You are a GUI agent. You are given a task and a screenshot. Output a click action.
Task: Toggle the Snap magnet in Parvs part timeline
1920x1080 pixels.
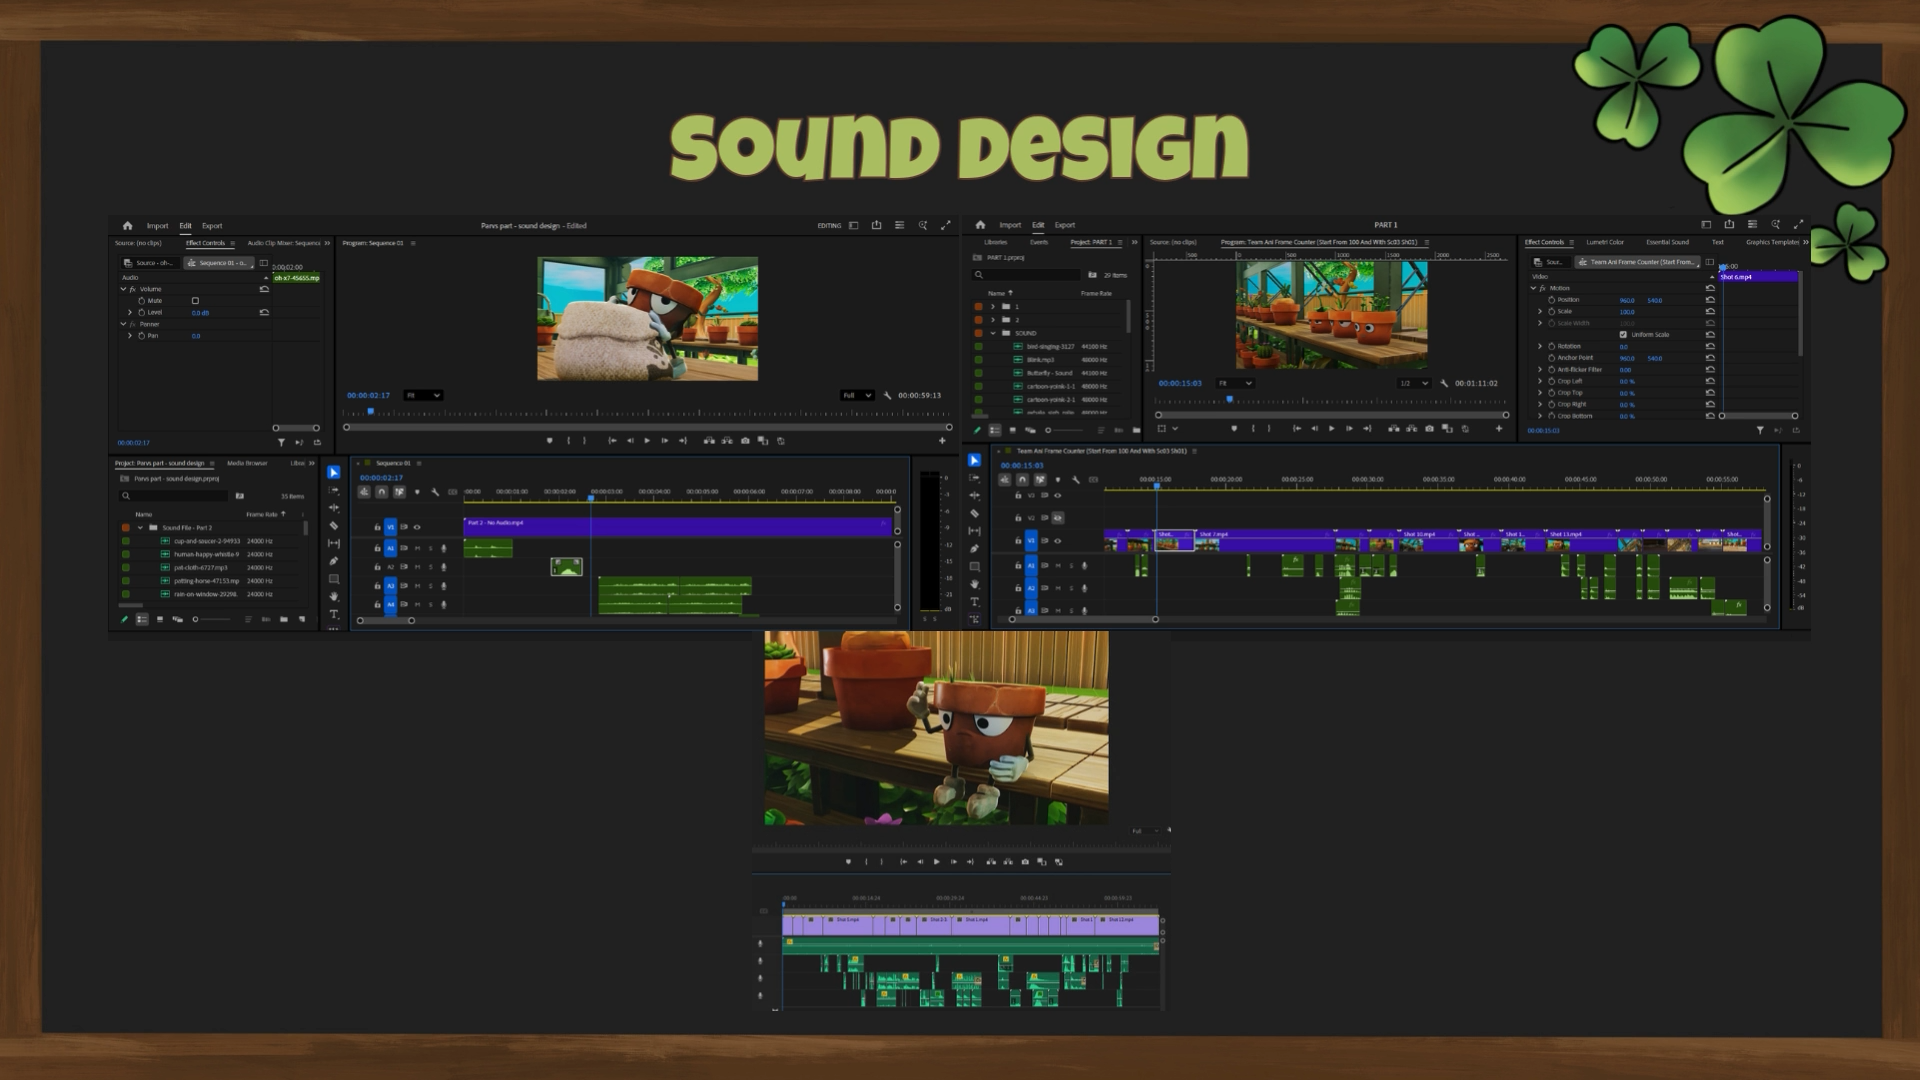(x=382, y=492)
